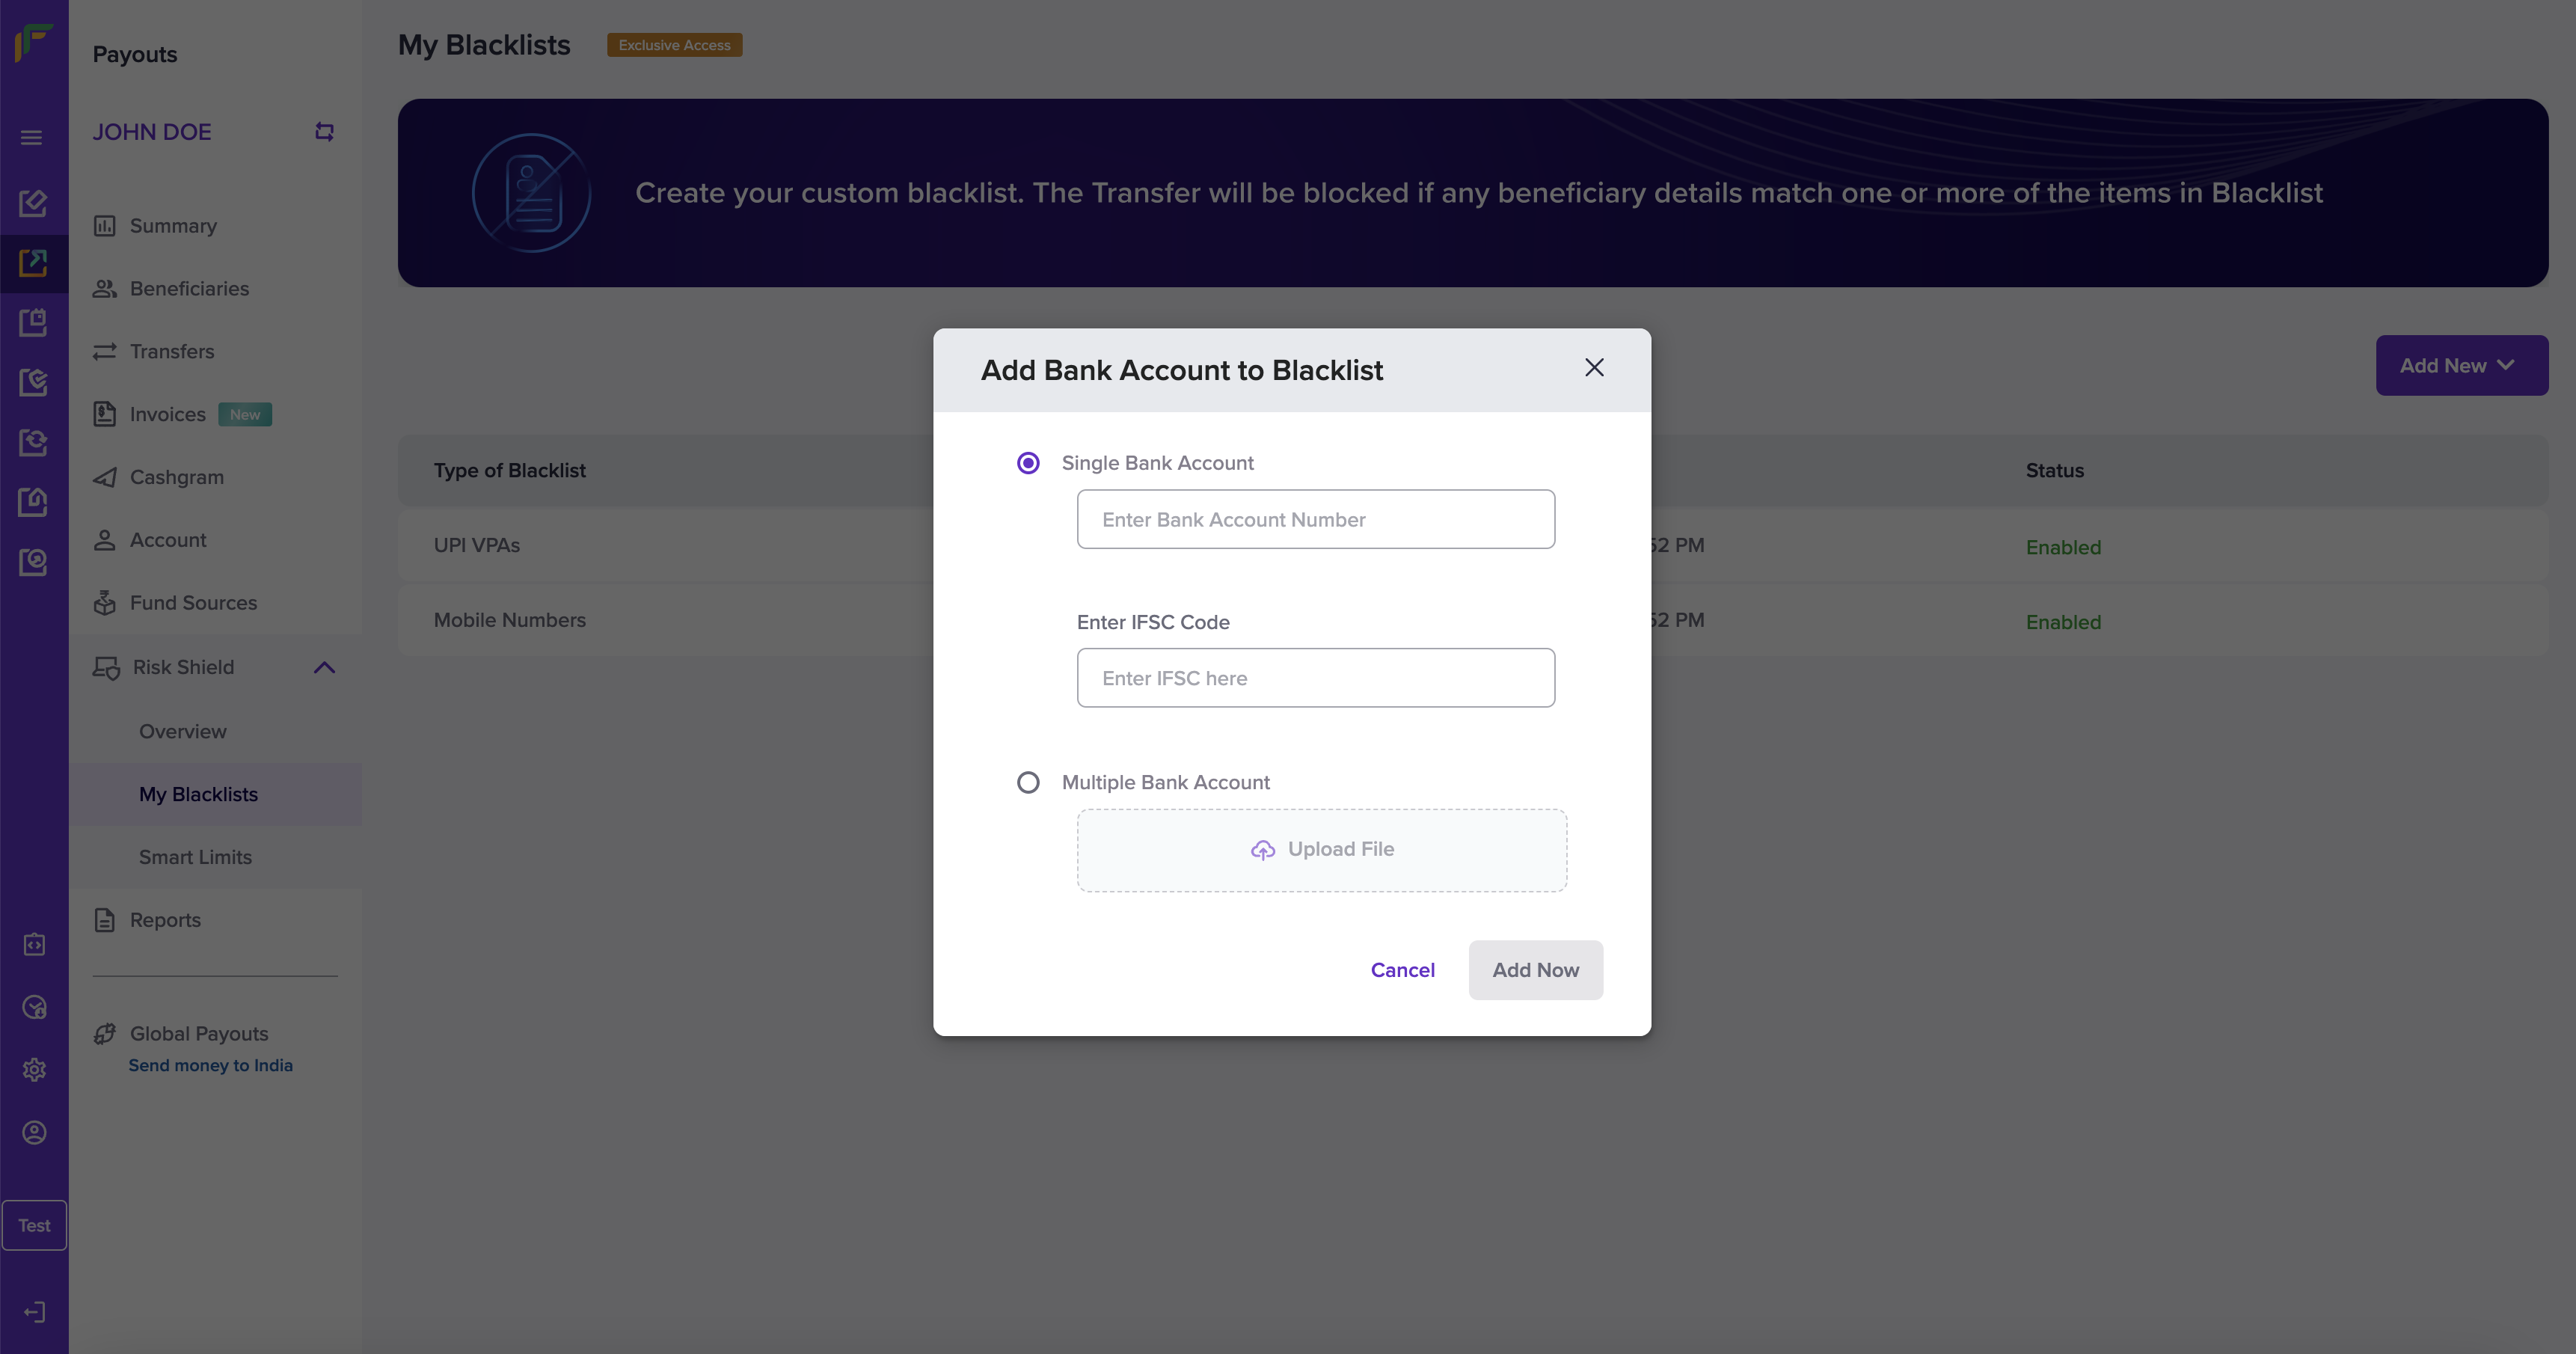The image size is (2576, 1354).
Task: Click the hamburger menu icon in left rail
Action: pyautogui.click(x=32, y=138)
